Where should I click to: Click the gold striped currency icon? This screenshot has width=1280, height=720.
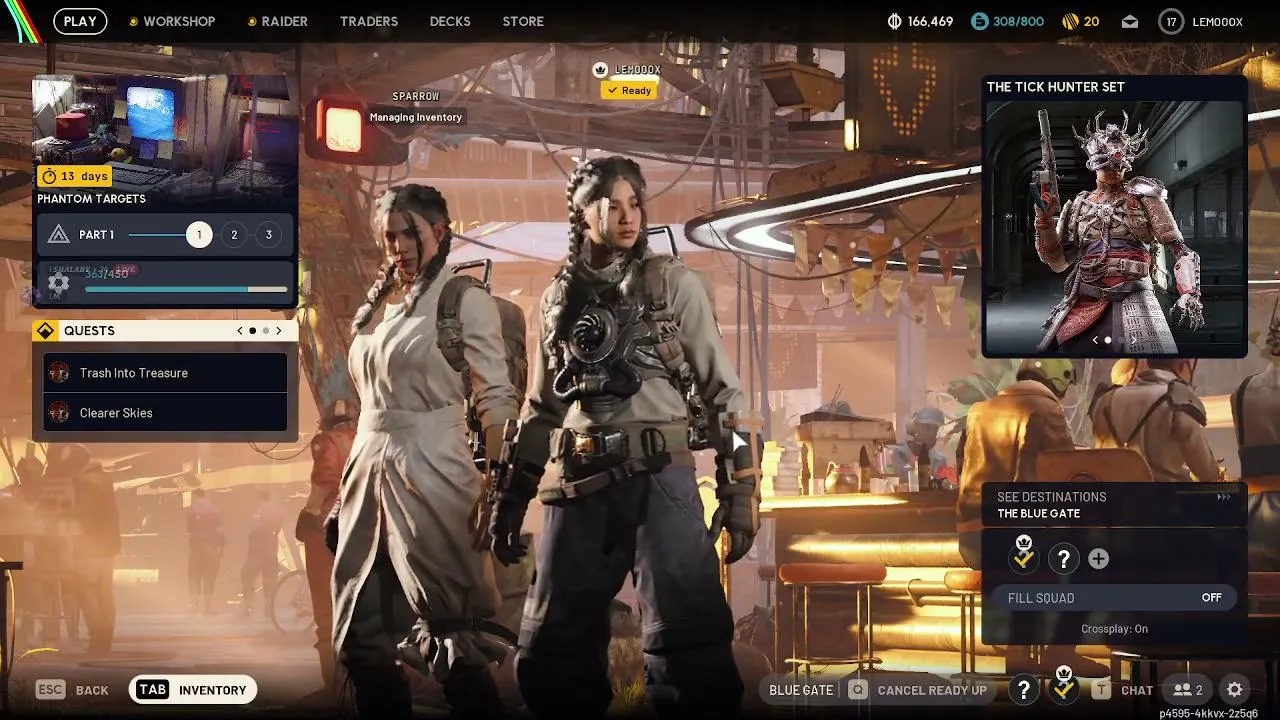point(1070,21)
